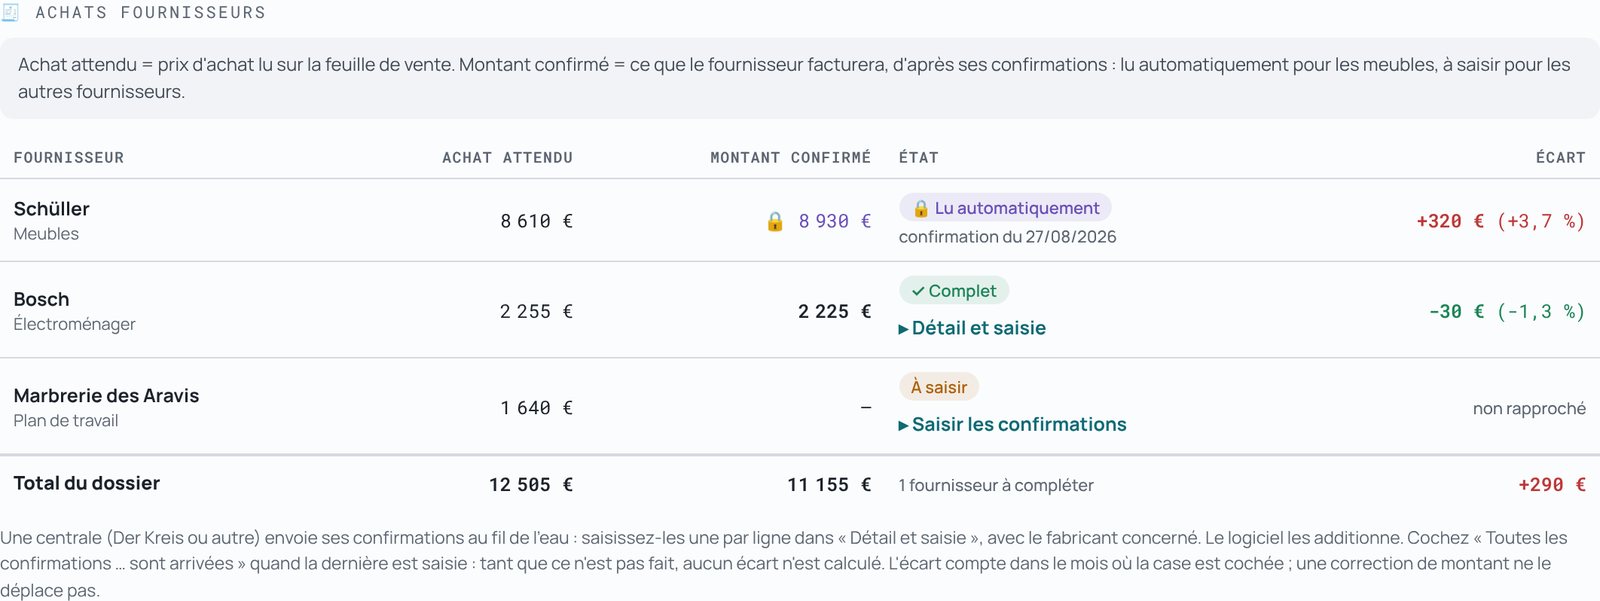Click 1 fournisseur à compléter text

996,485
